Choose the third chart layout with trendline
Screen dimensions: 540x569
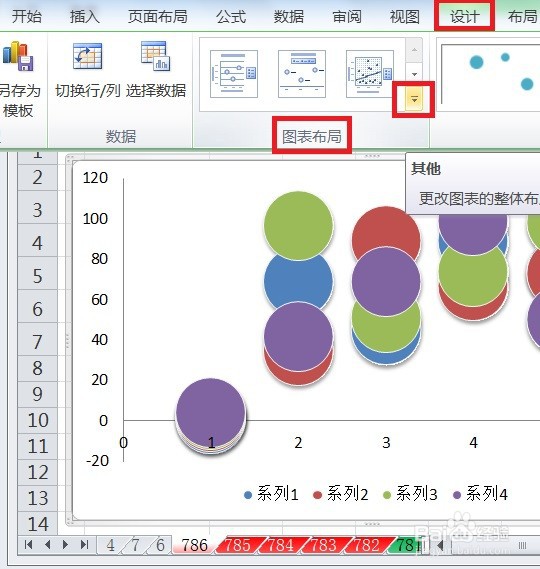tap(370, 74)
